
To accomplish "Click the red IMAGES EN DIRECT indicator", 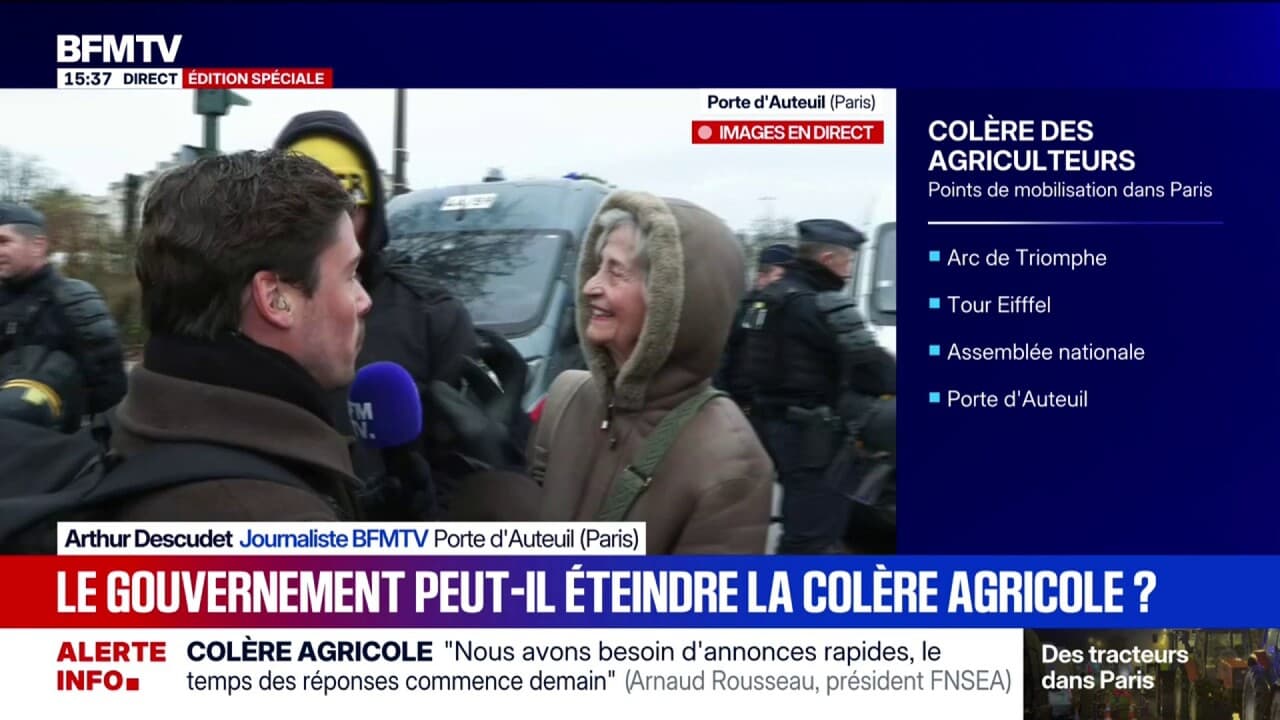I will (x=788, y=132).
